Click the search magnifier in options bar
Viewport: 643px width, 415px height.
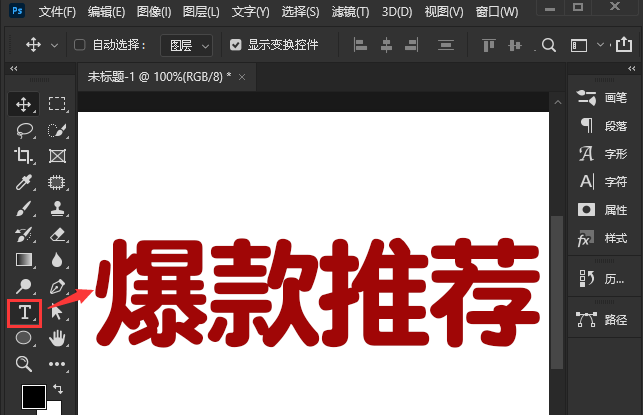pyautogui.click(x=549, y=45)
